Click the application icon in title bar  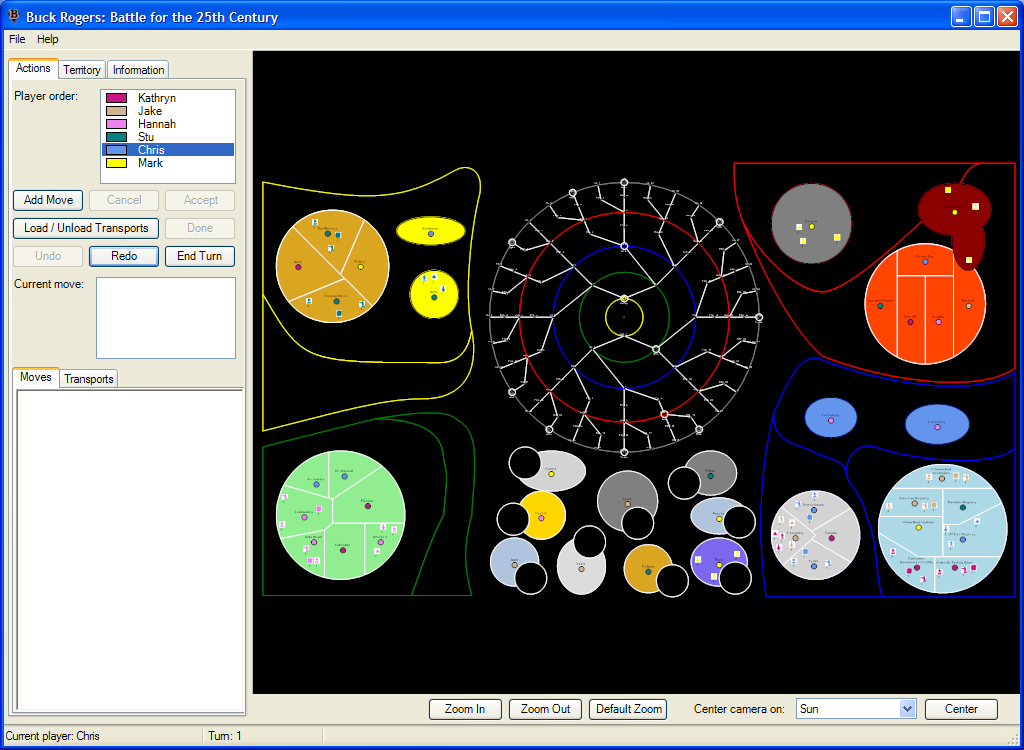(14, 16)
